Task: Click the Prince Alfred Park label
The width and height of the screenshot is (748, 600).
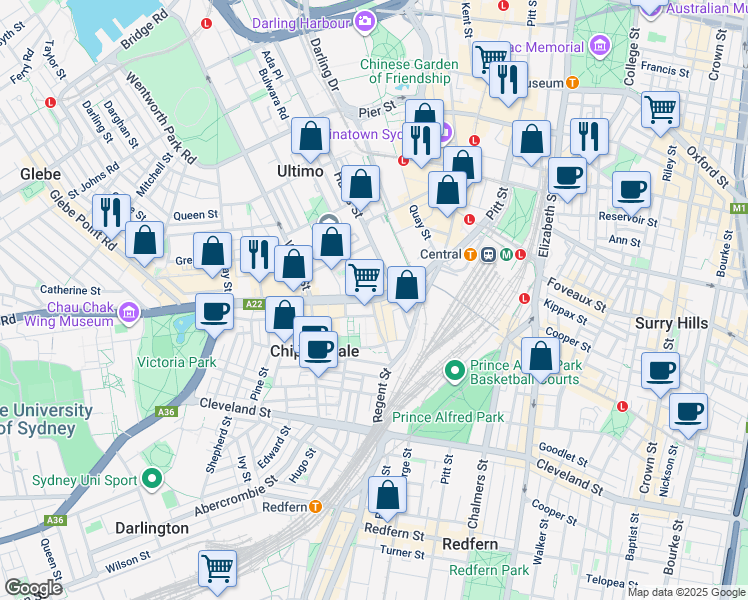Action: point(448,417)
